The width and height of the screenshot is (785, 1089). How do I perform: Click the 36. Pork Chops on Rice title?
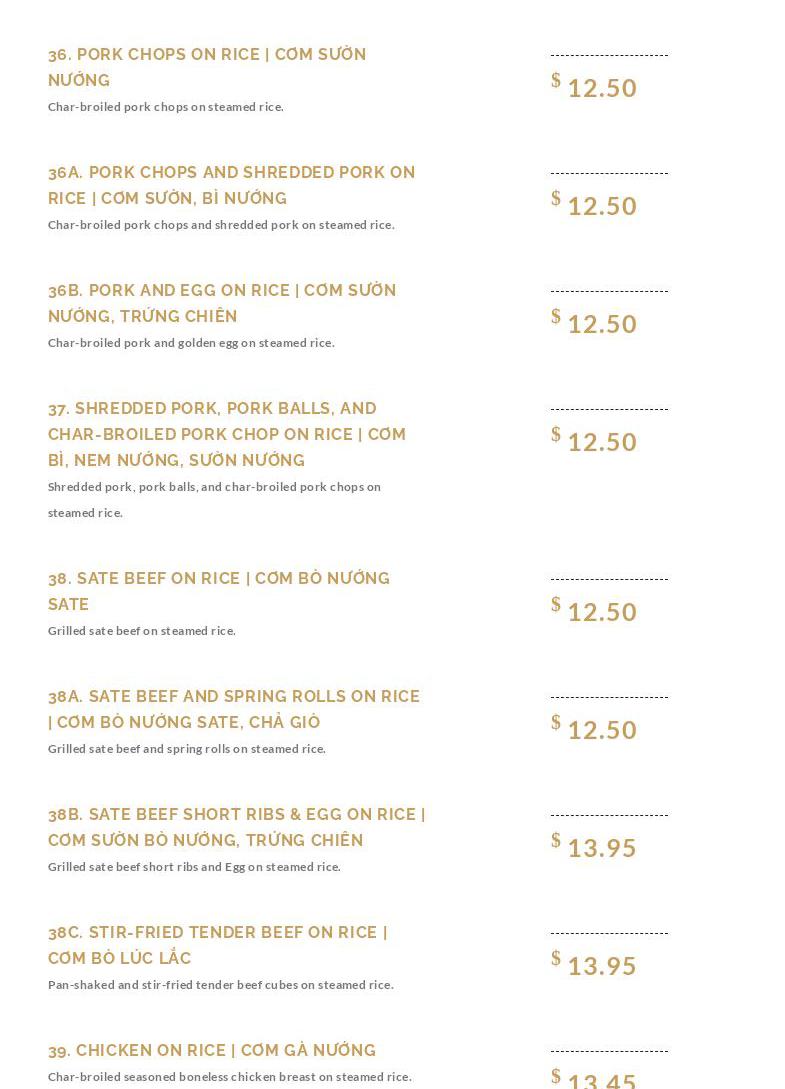(207, 67)
